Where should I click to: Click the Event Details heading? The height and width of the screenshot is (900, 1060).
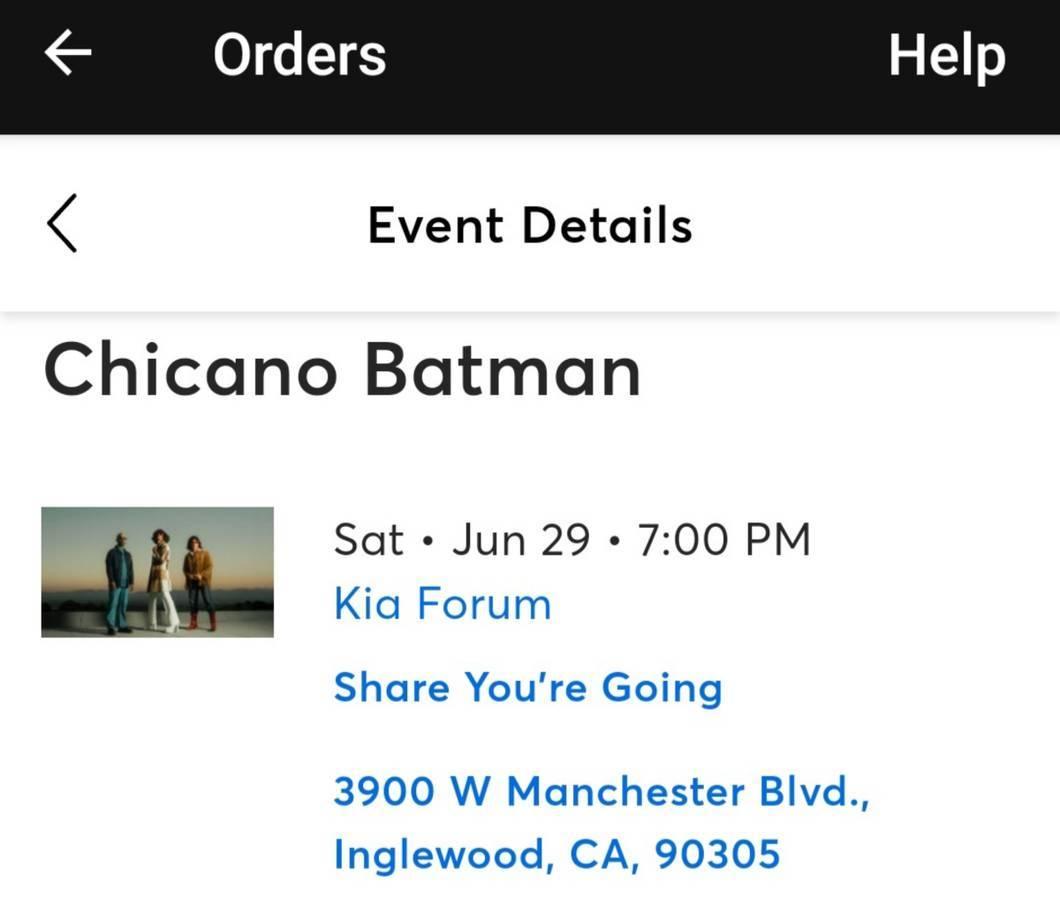(530, 225)
